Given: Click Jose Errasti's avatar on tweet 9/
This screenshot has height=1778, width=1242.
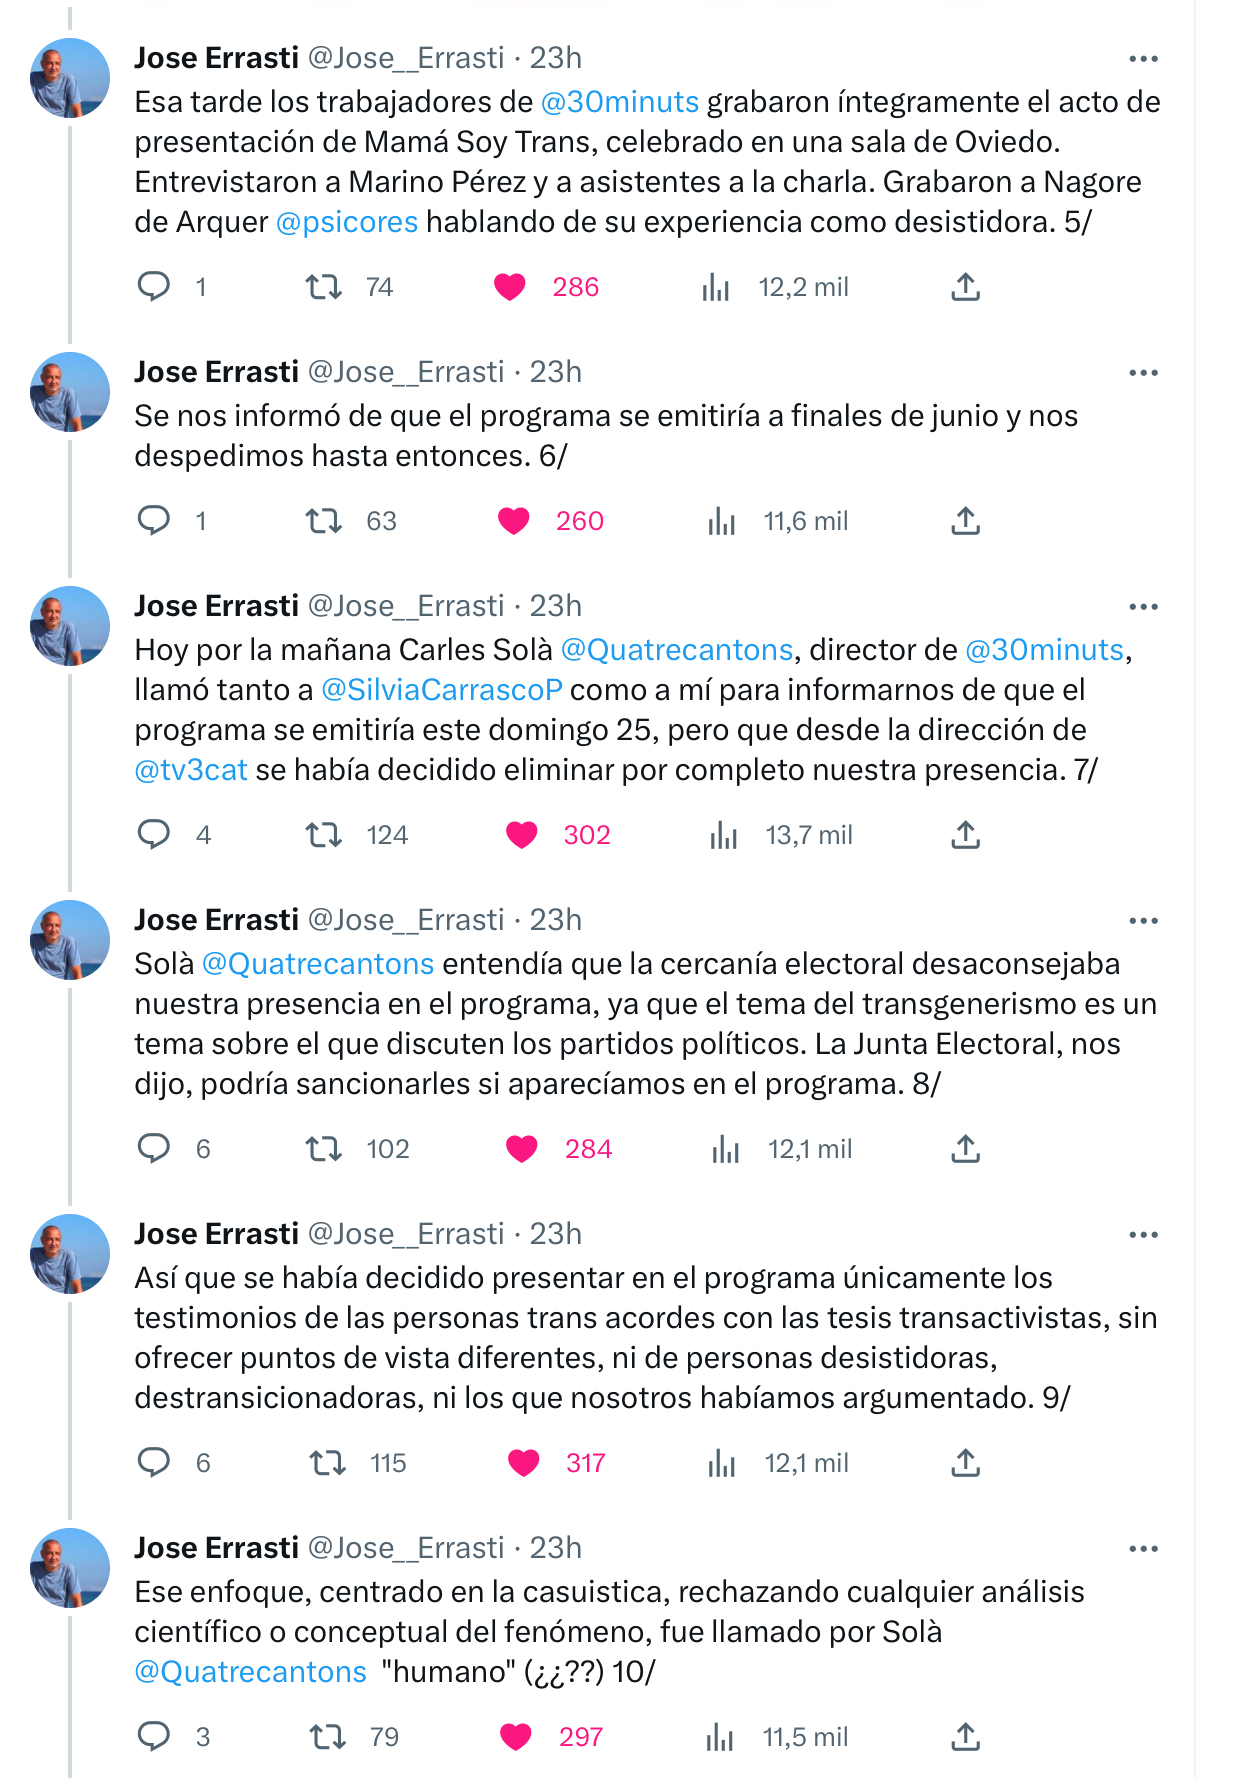Looking at the screenshot, I should (x=70, y=1254).
